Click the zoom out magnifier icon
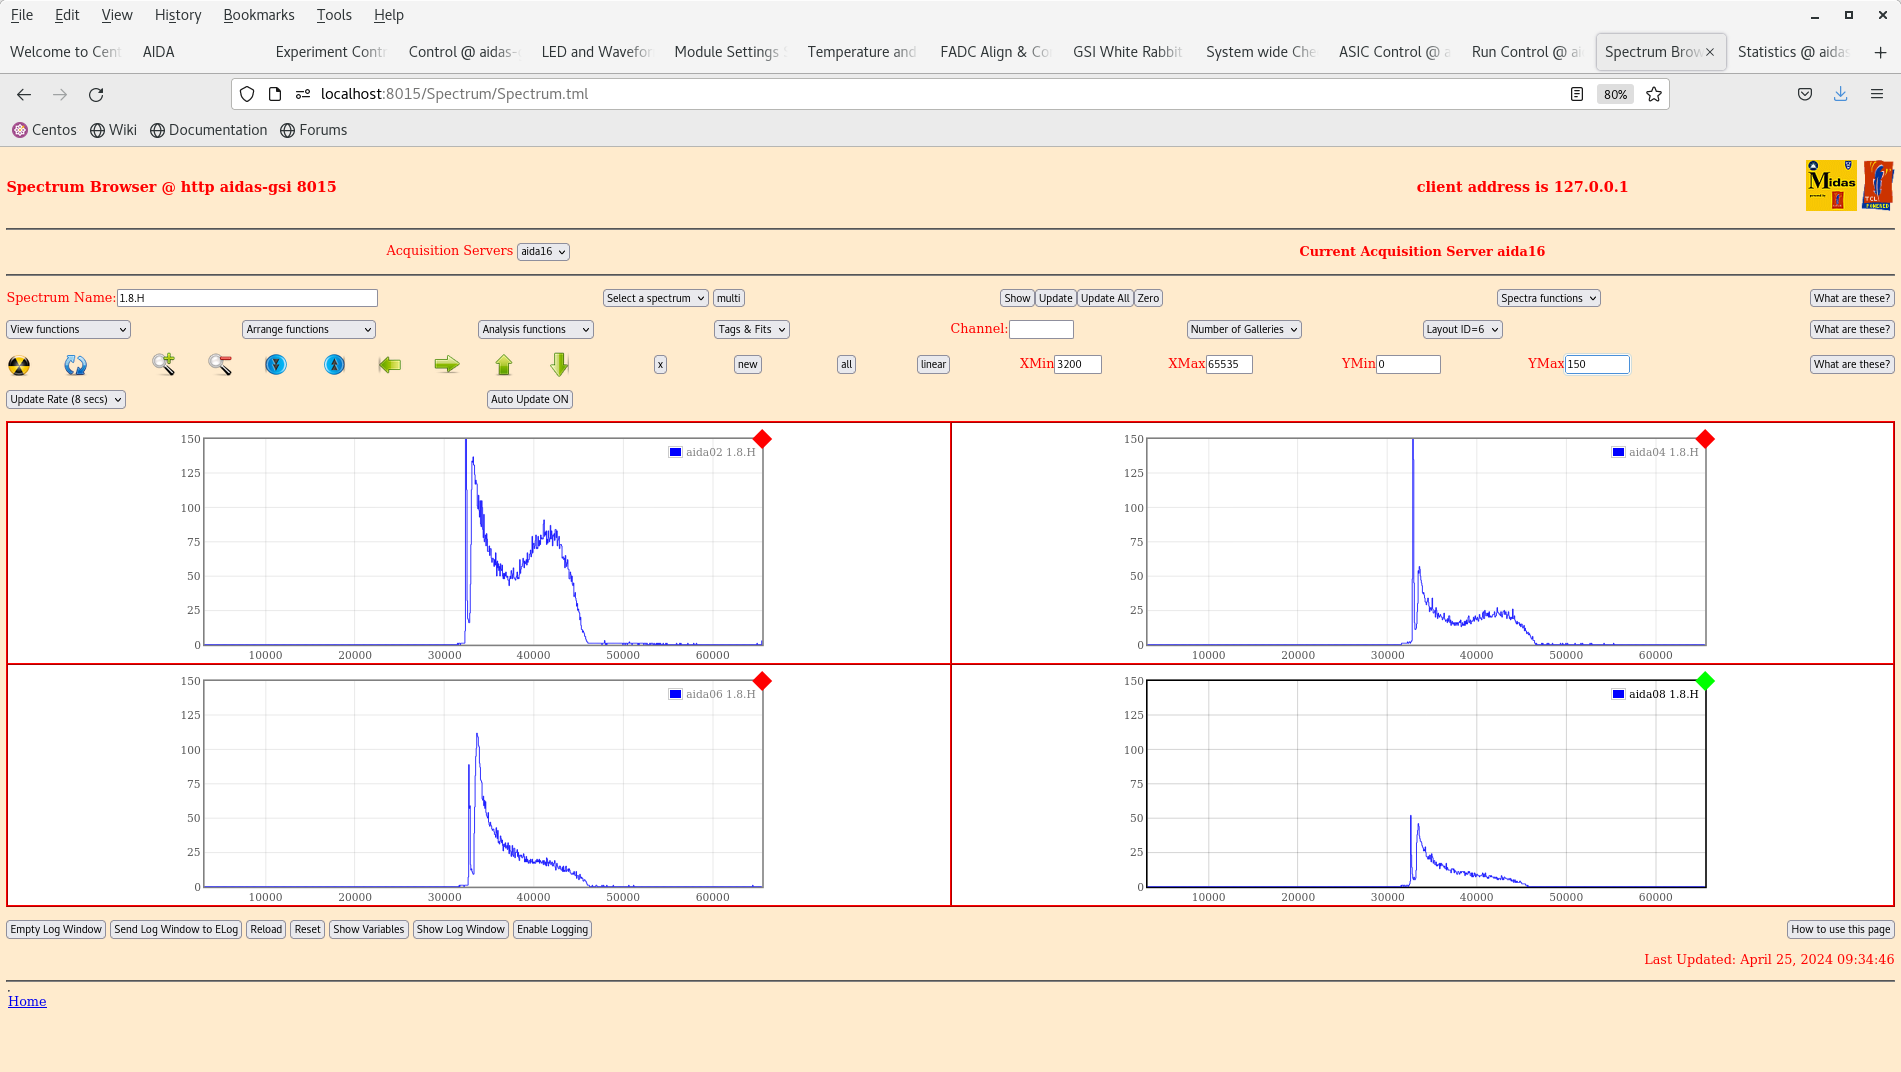 pos(220,364)
